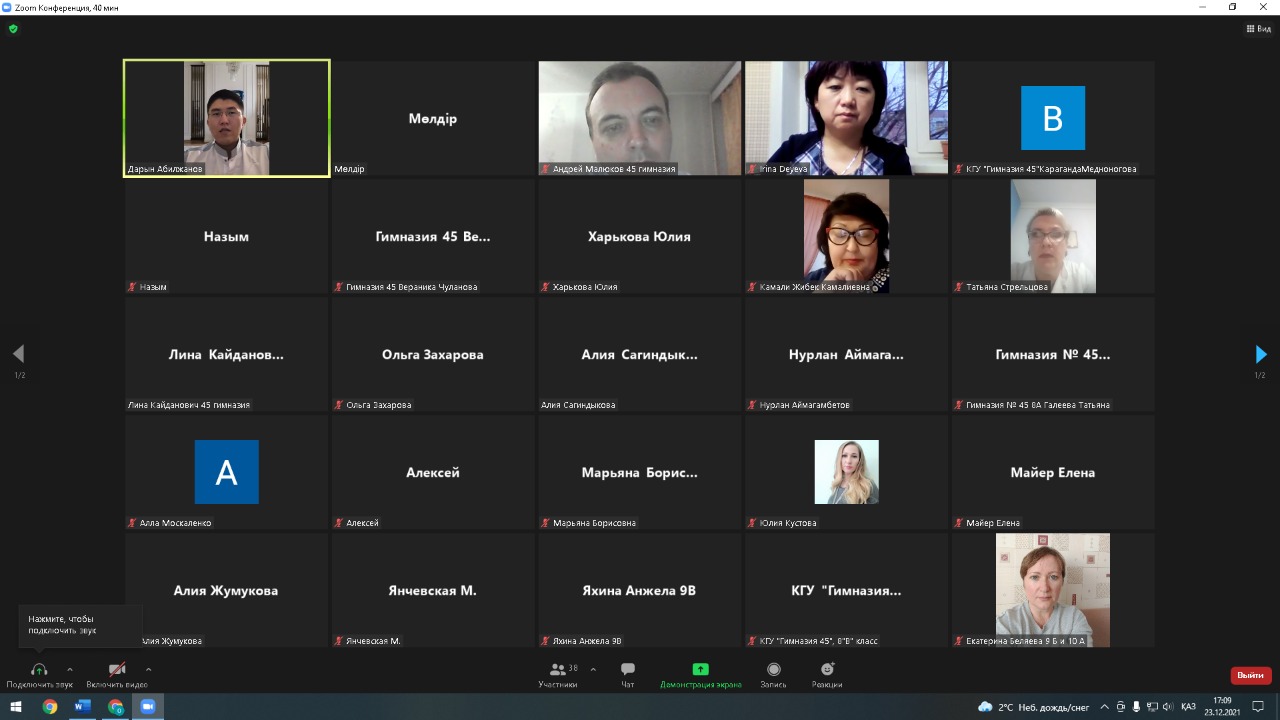Viewport: 1280px width, 720px height.
Task: Switch the КАЗ keyboard language indicator
Action: coord(1188,707)
